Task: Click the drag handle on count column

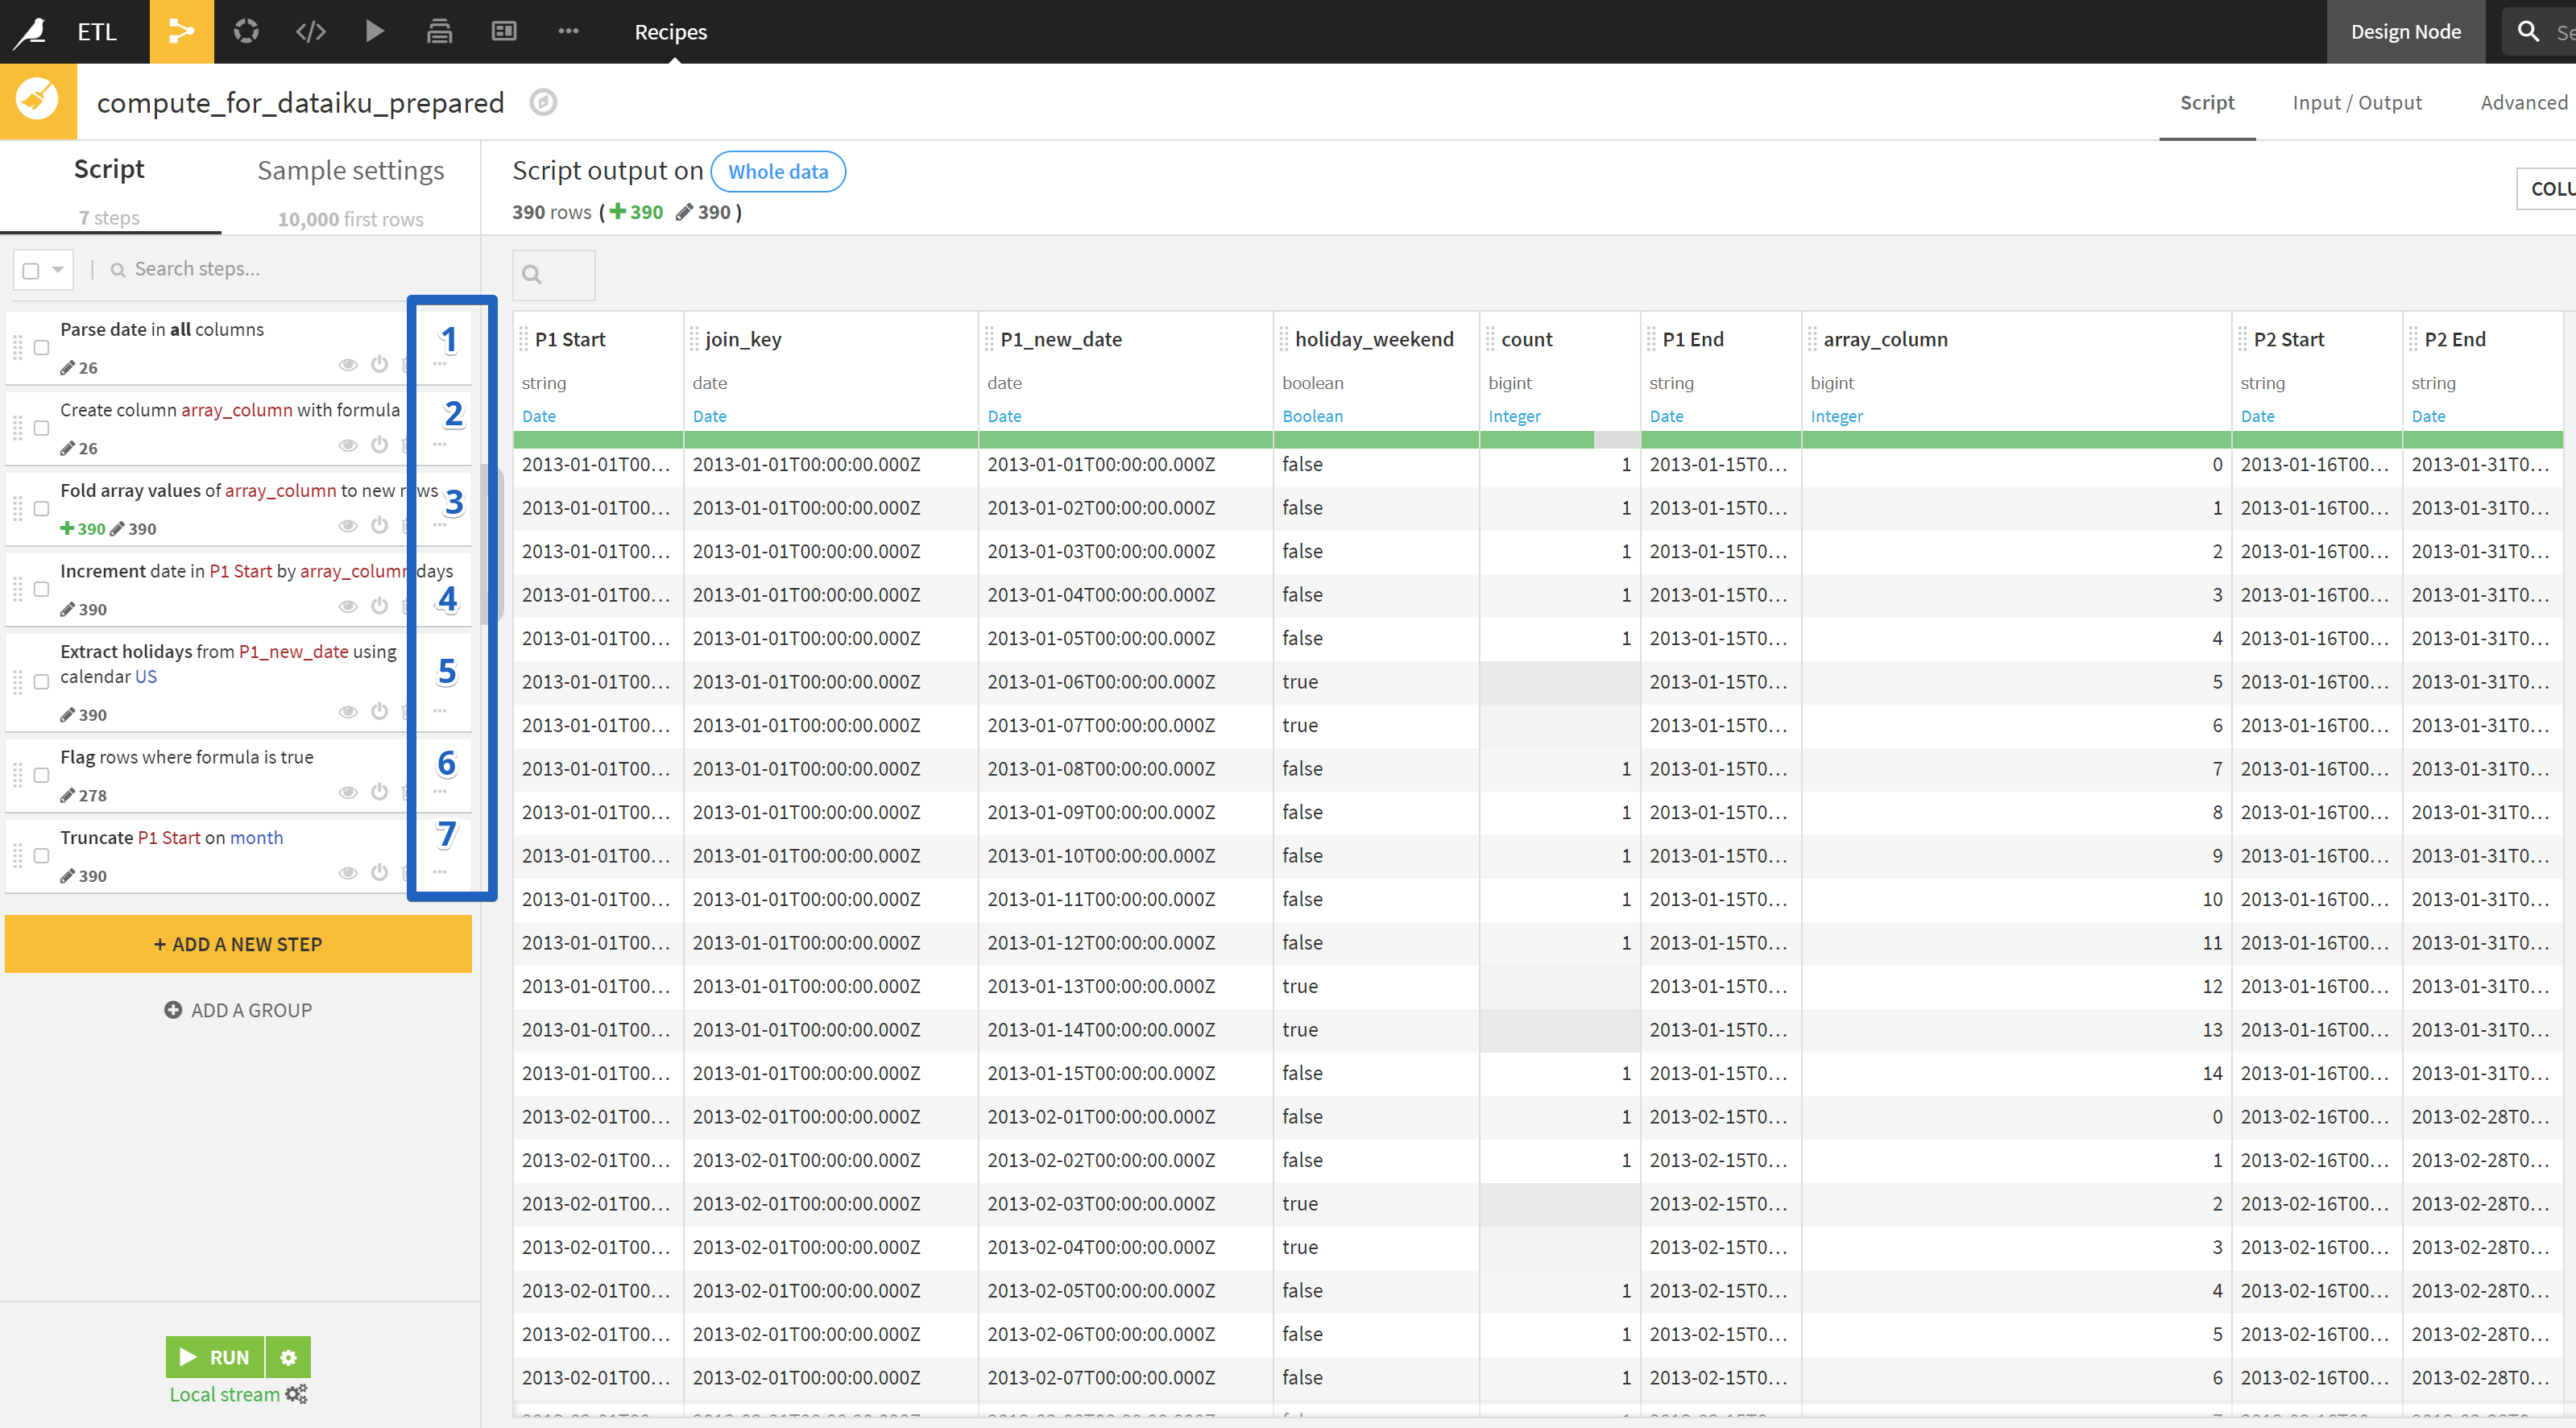Action: coord(1490,339)
